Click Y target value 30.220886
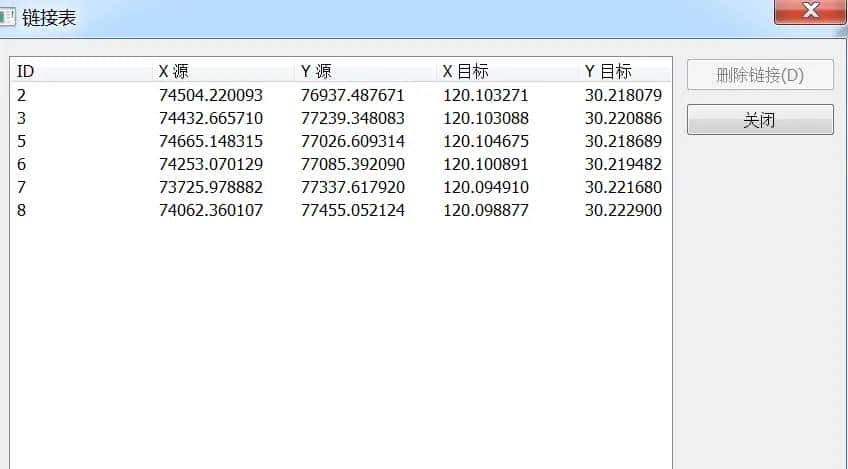 [623, 118]
